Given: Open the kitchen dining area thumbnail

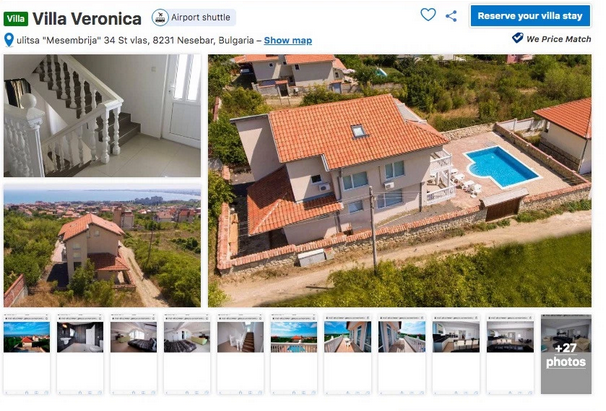Looking at the screenshot, I should pyautogui.click(x=456, y=337).
